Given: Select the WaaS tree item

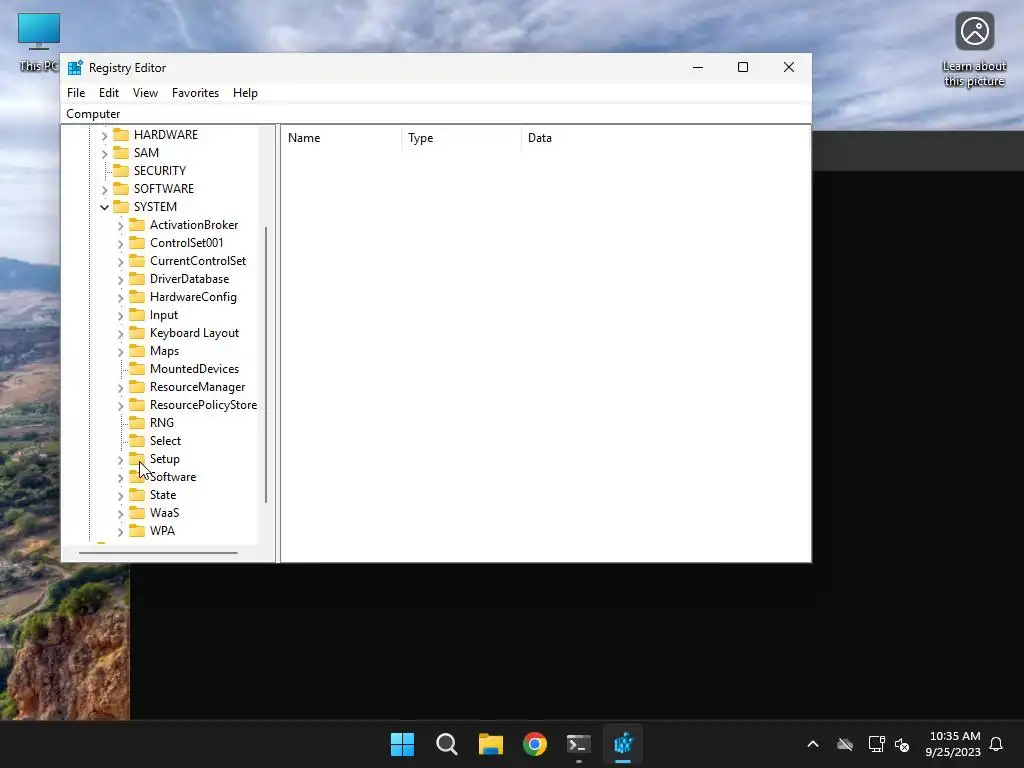Looking at the screenshot, I should click(165, 513).
